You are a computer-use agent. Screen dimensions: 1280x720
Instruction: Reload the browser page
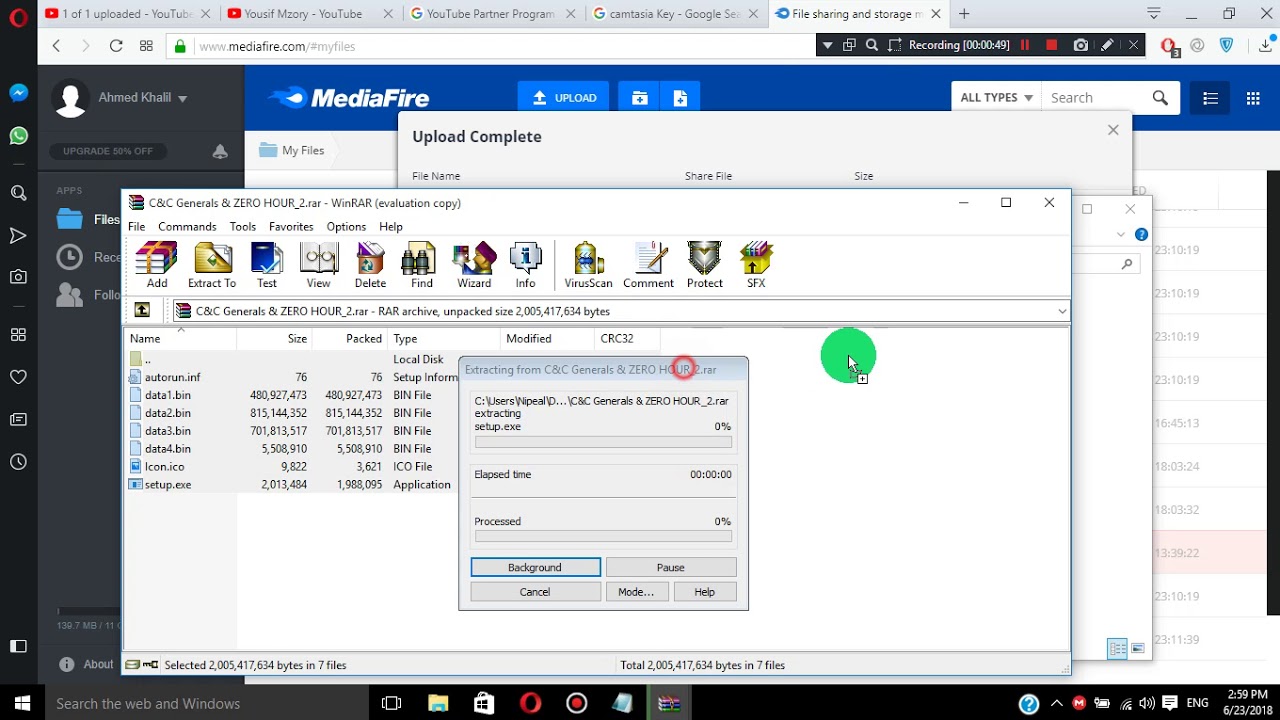(x=116, y=46)
